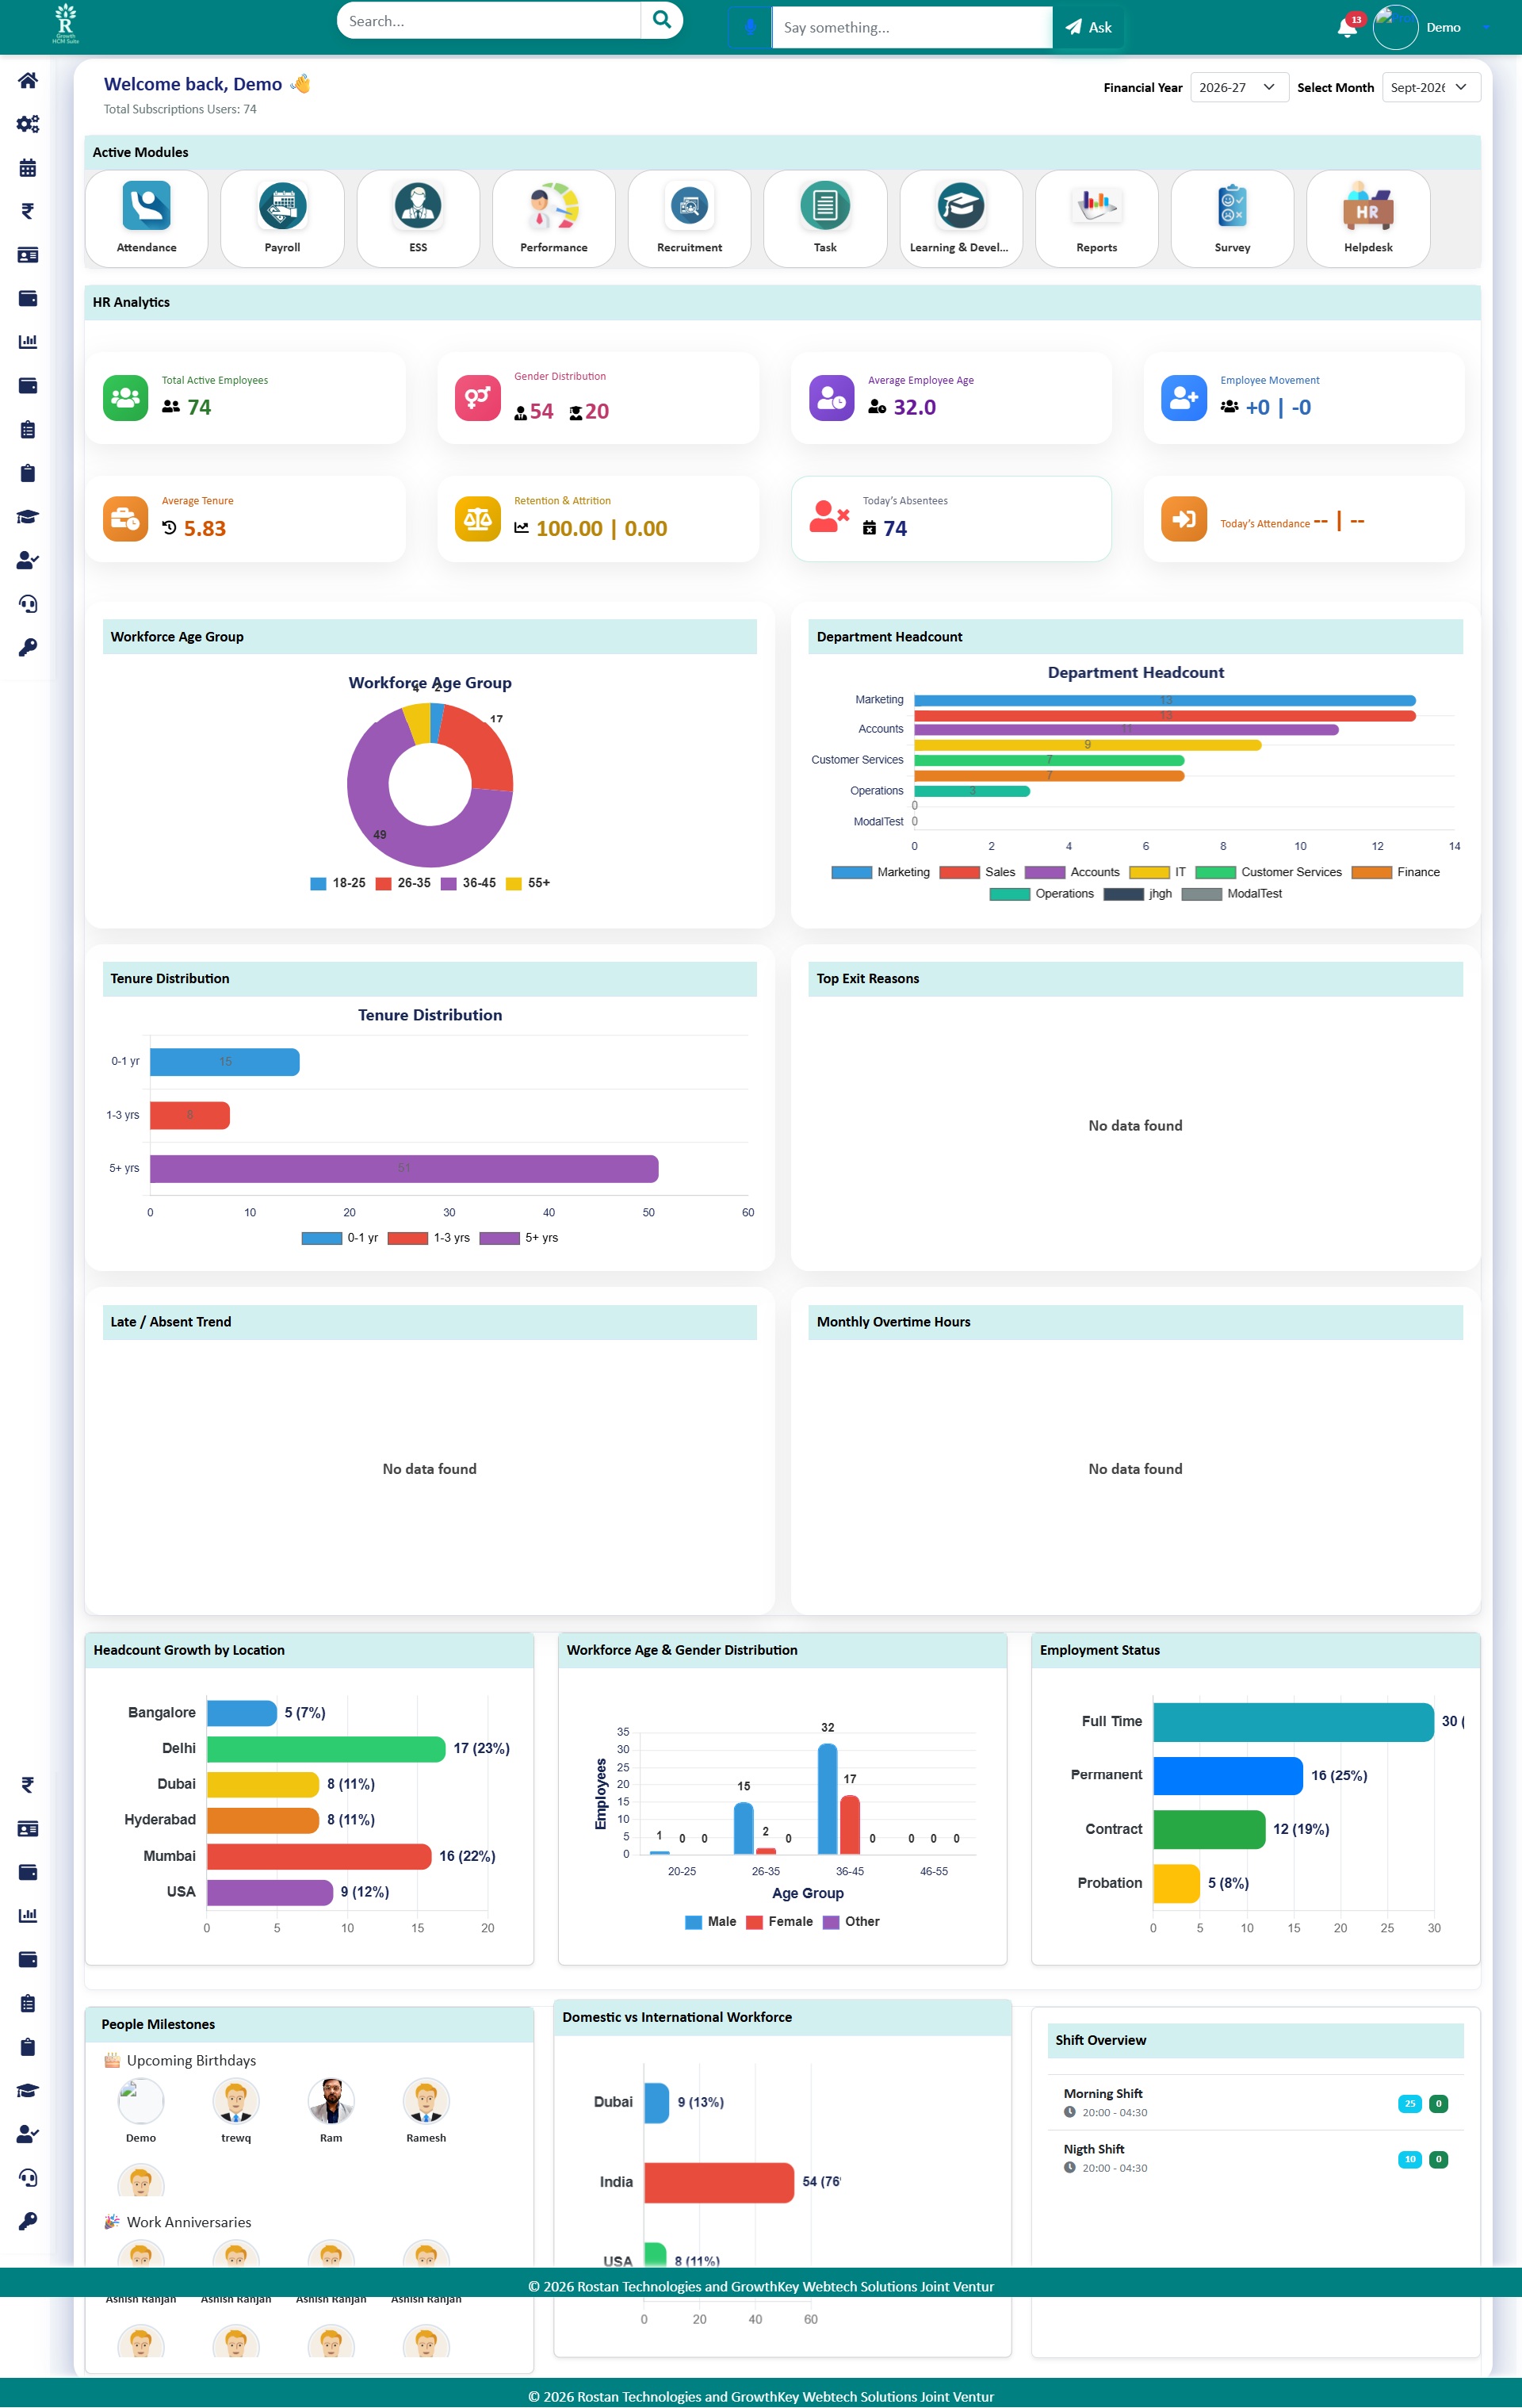Screen dimensions: 1522x2408
Task: Open the Reports module
Action: coord(1096,218)
